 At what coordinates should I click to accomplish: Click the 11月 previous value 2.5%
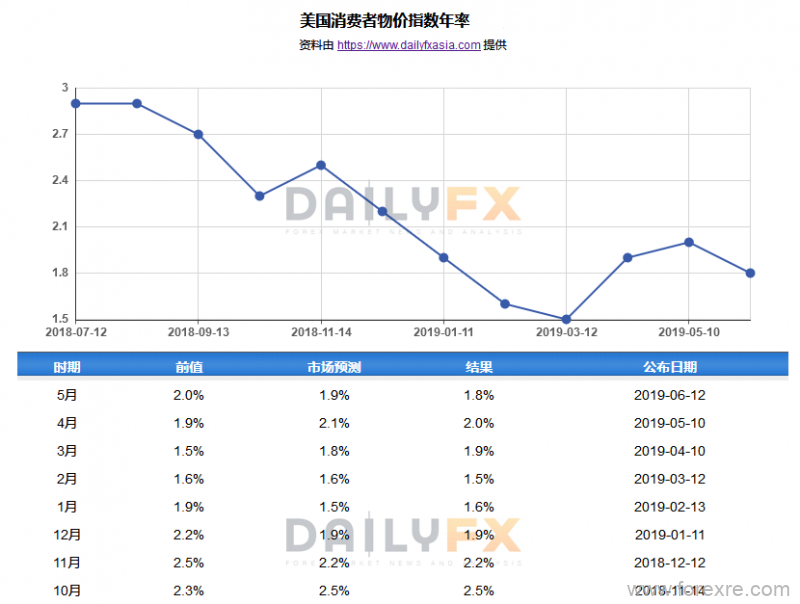point(189,563)
